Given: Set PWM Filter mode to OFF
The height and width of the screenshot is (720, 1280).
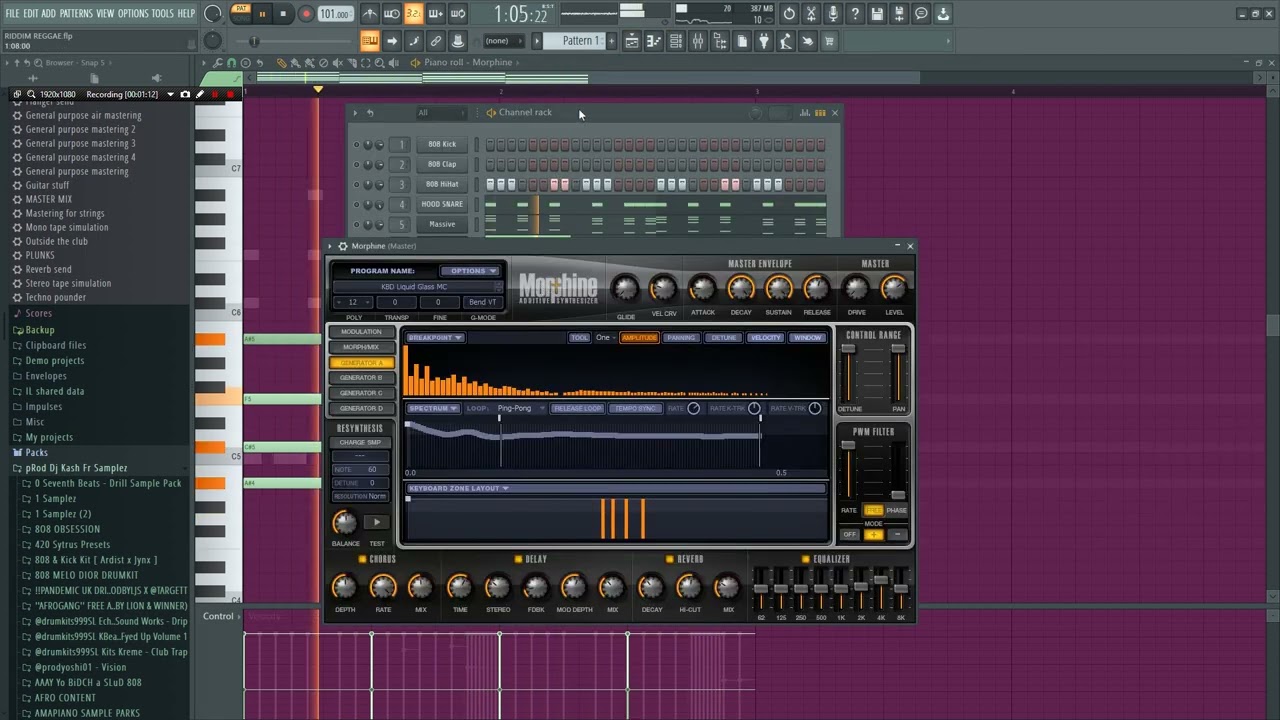Looking at the screenshot, I should click(850, 535).
